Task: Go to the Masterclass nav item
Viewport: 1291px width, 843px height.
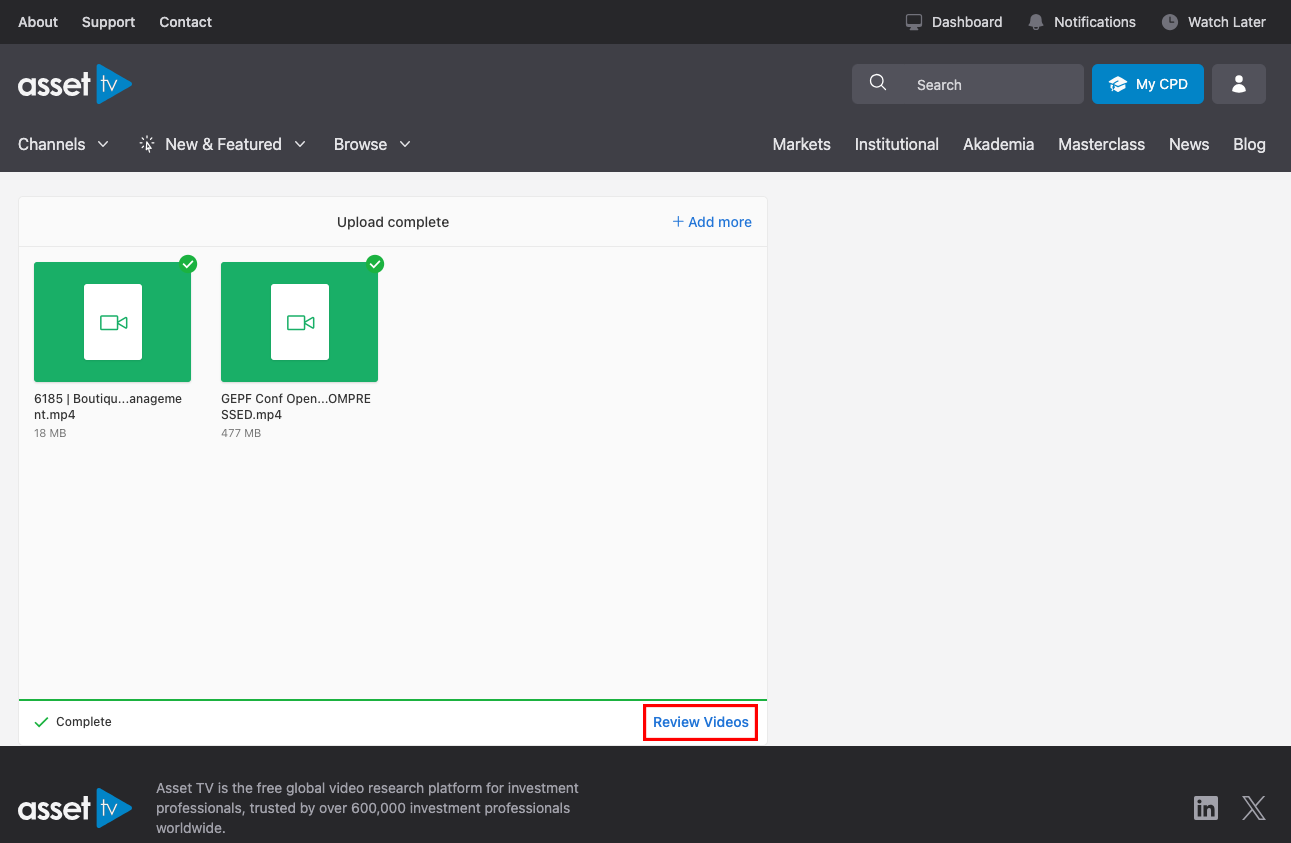Action: click(1101, 144)
